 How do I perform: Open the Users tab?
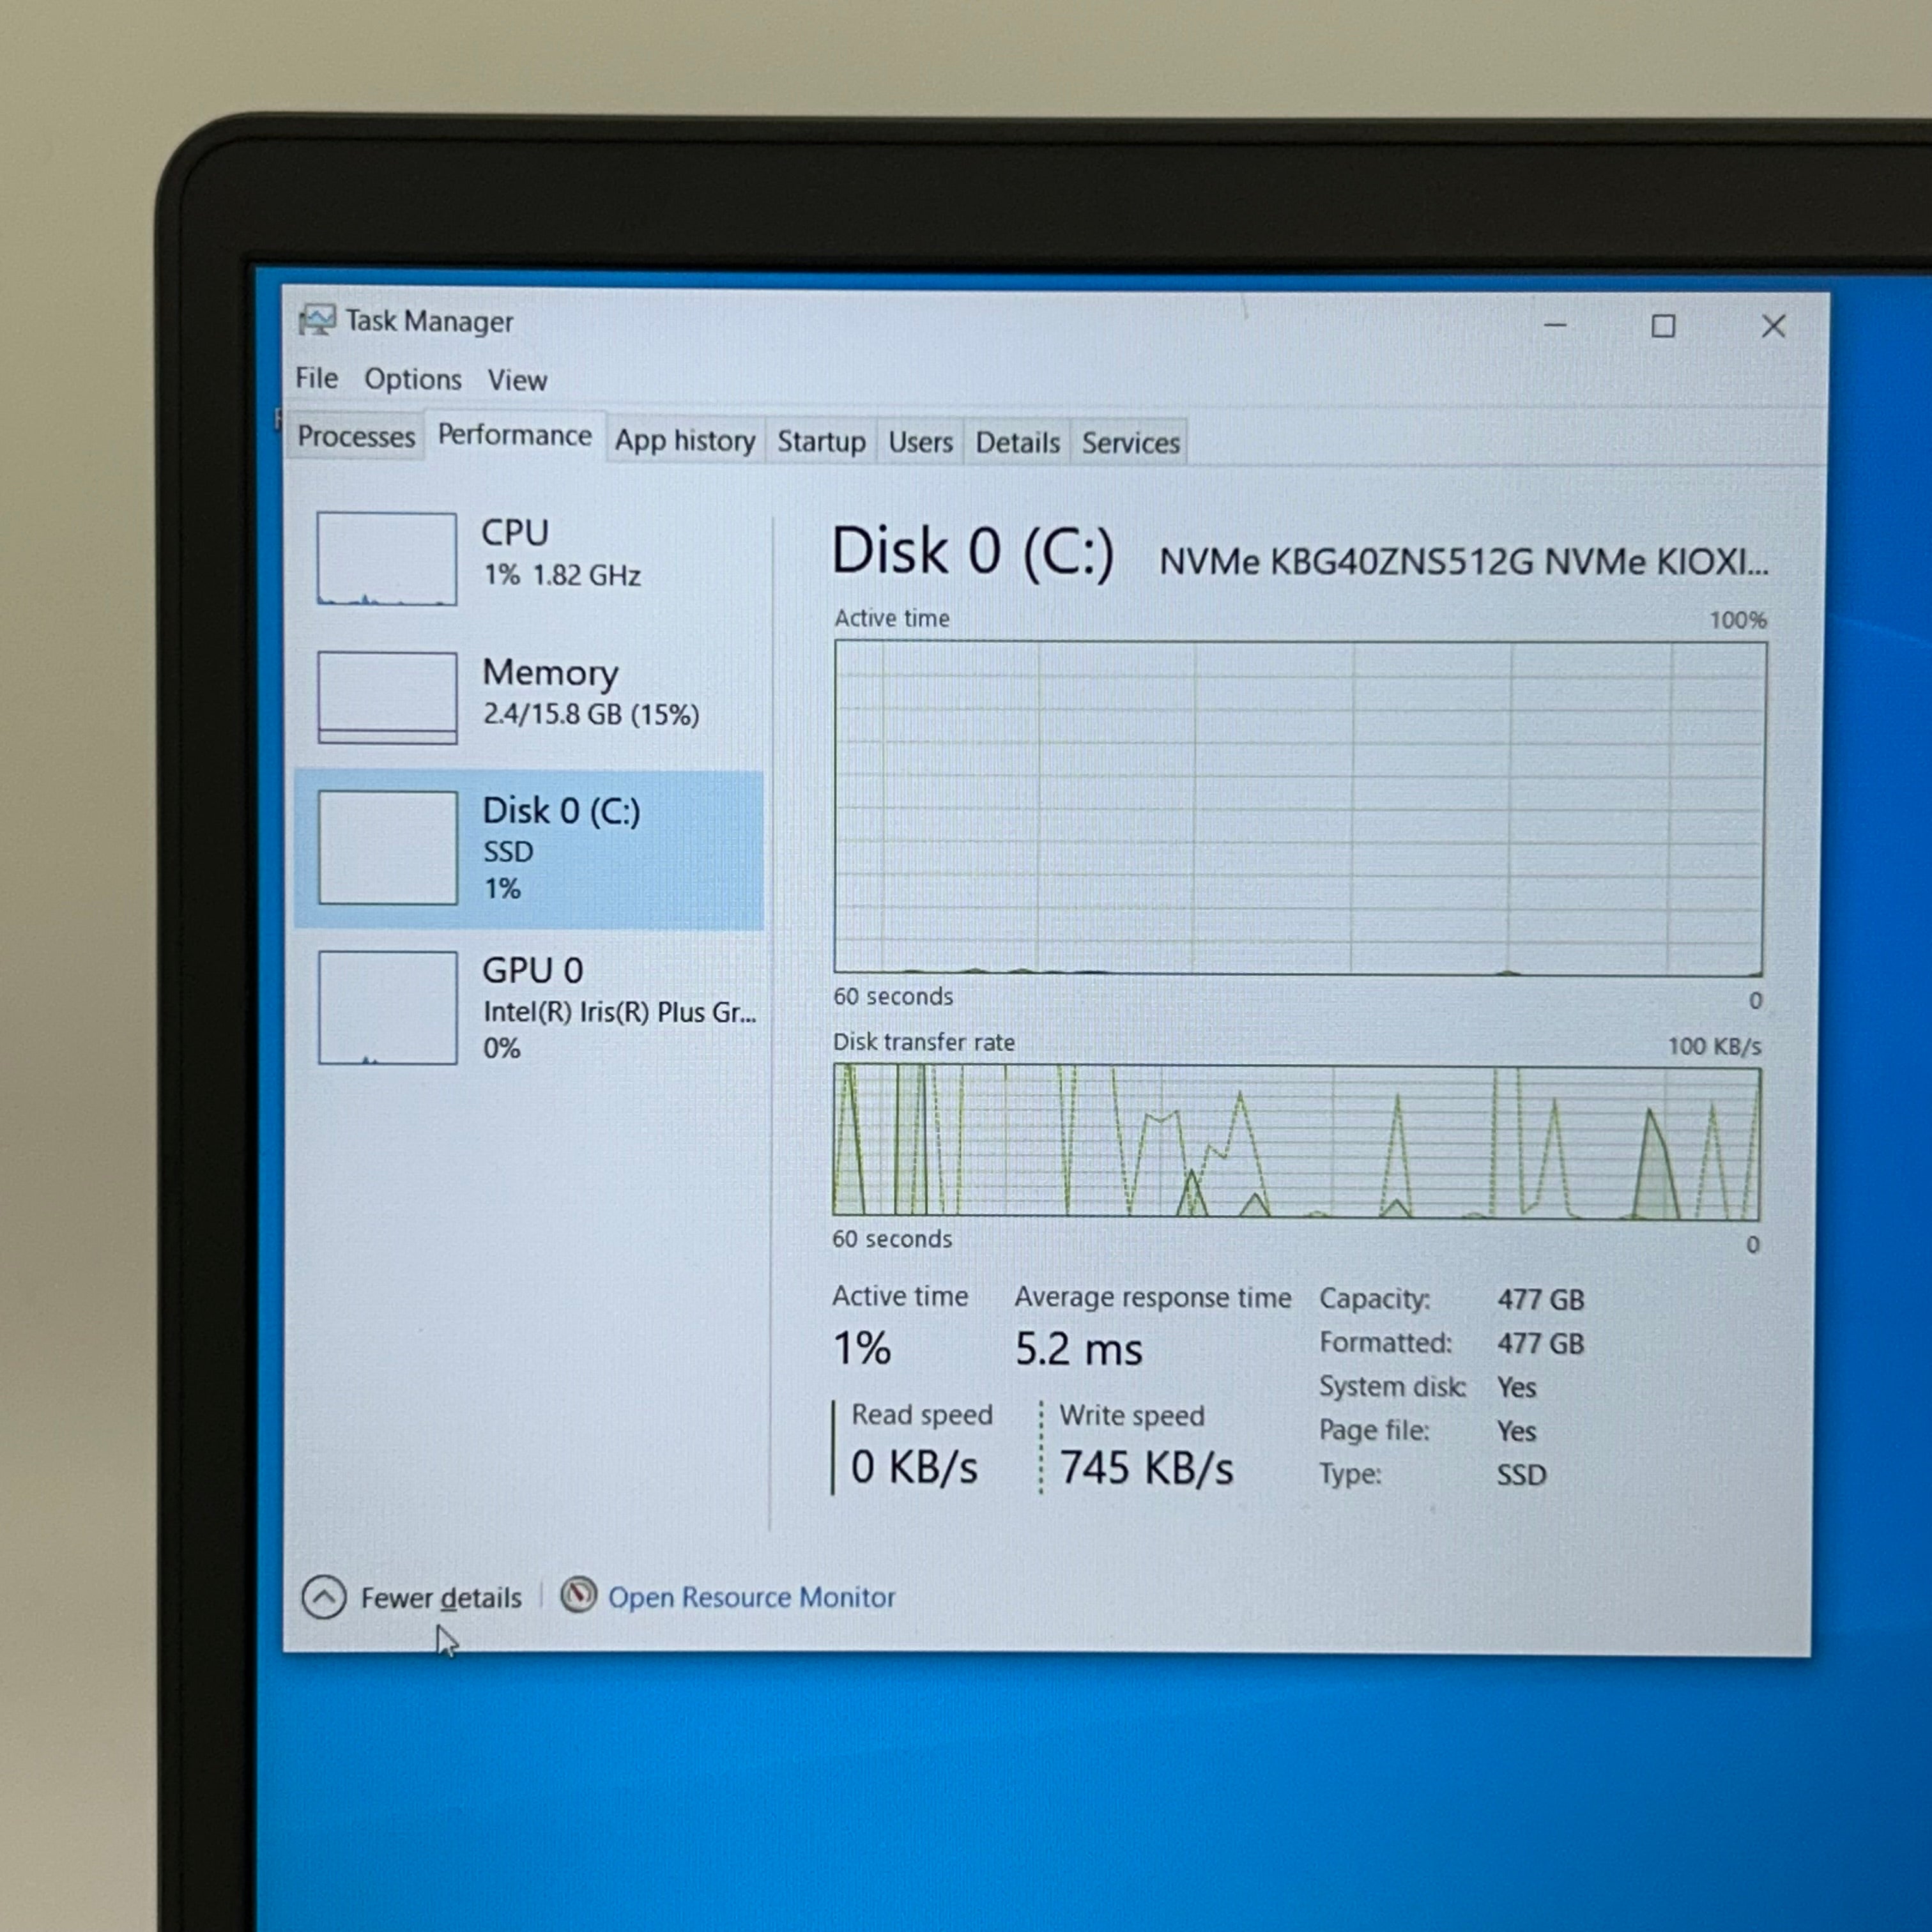[x=920, y=442]
